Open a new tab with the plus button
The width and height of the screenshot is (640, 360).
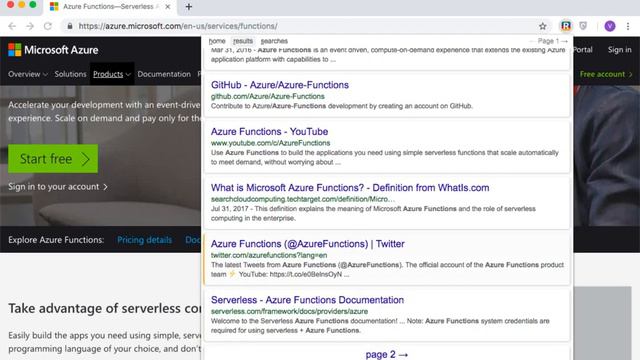[x=189, y=7]
